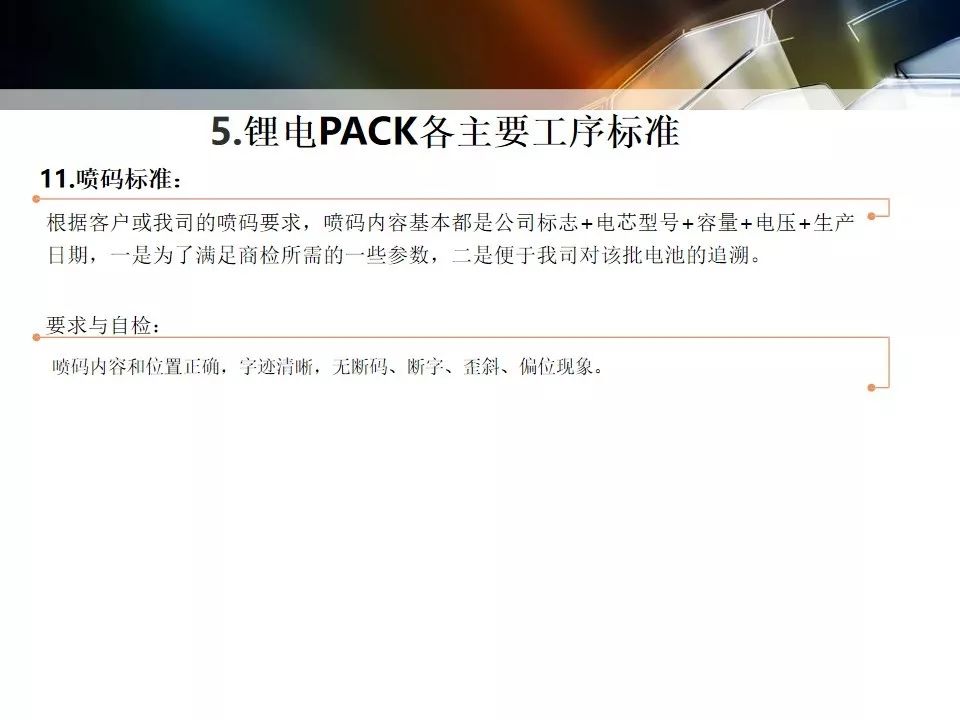Click the sentence 喷码内容和位置正确

[x=328, y=367]
